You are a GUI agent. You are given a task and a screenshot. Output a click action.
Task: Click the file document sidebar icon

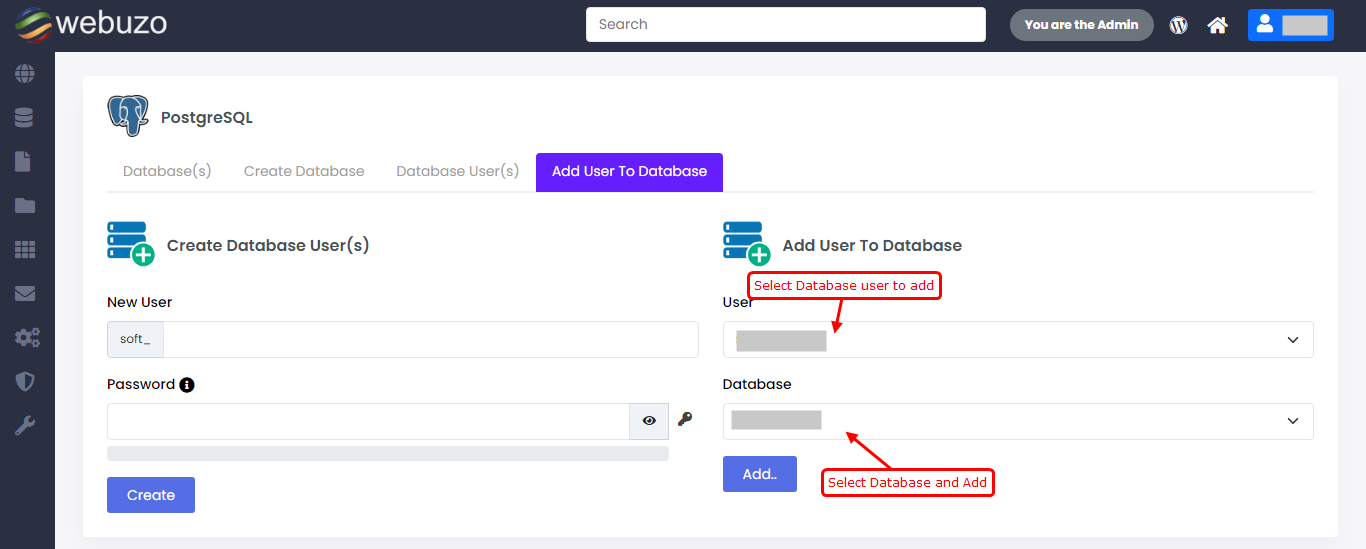pos(25,162)
